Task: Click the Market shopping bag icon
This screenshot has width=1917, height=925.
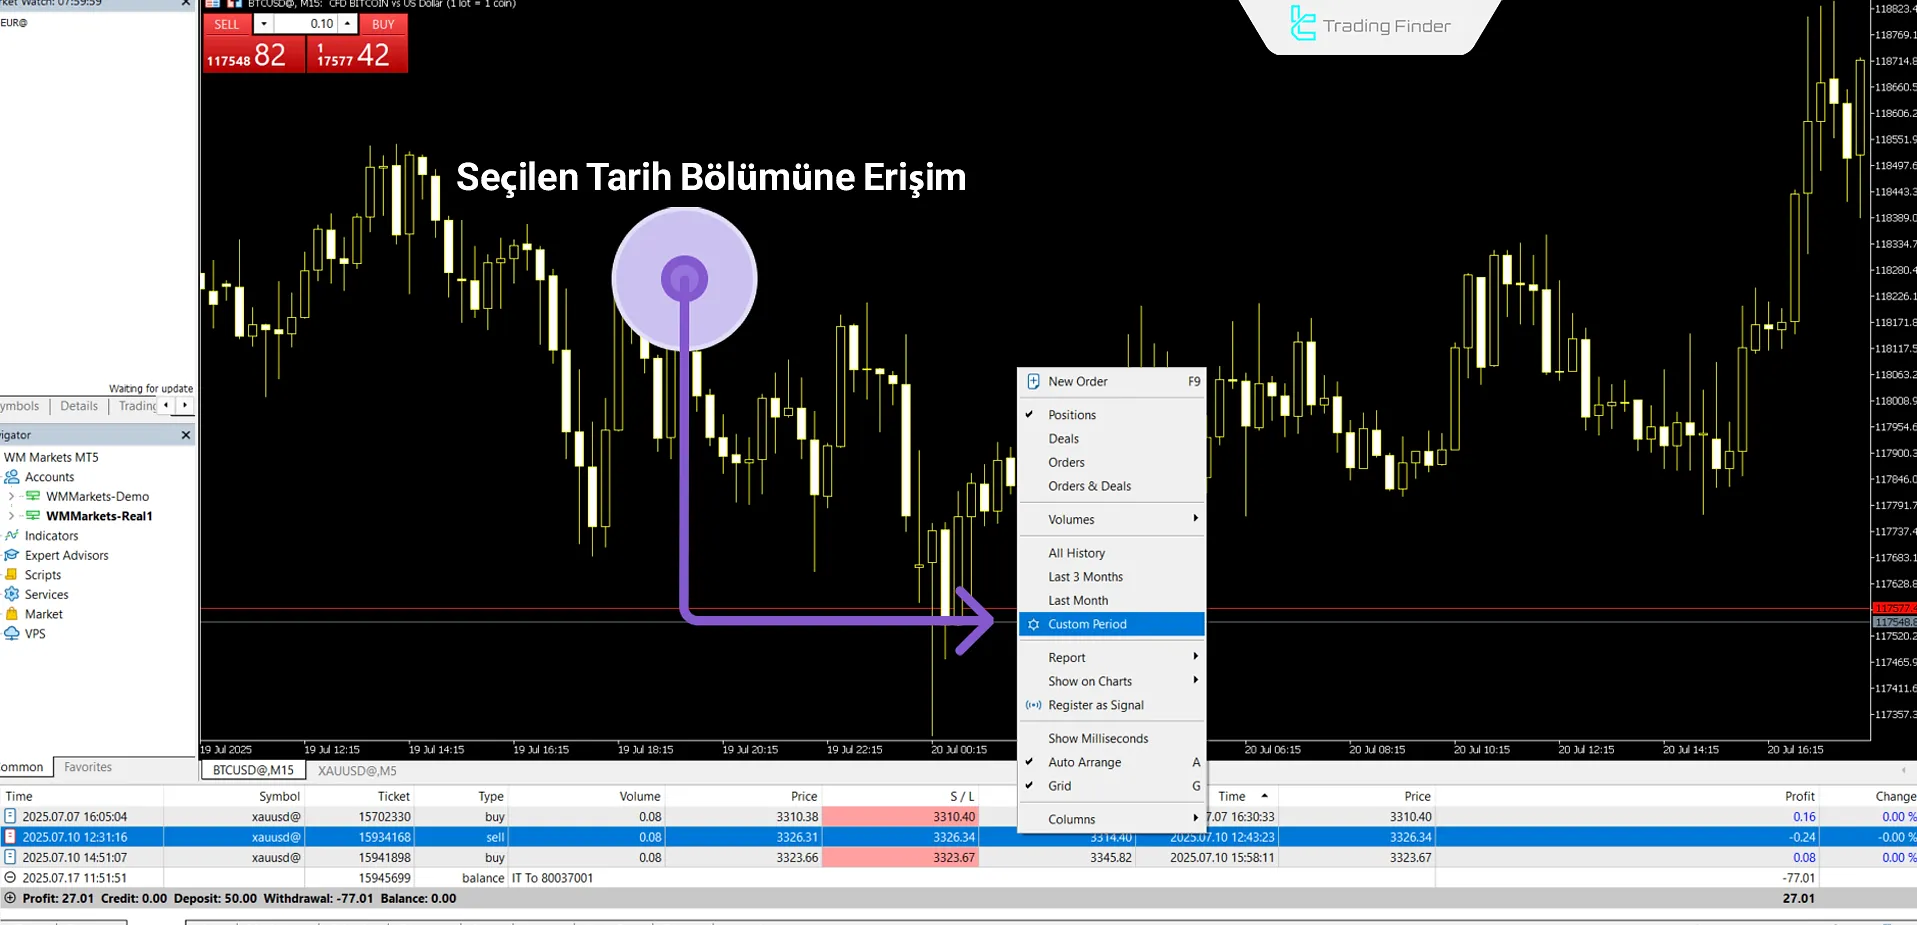Action: [x=12, y=614]
